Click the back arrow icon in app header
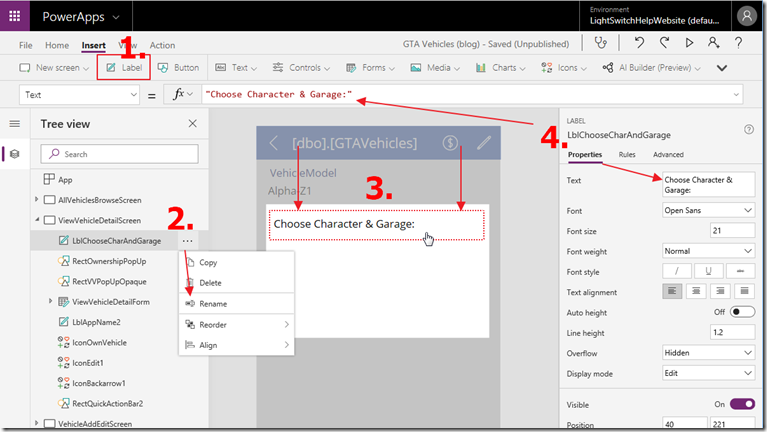767x432 pixels. (x=273, y=143)
